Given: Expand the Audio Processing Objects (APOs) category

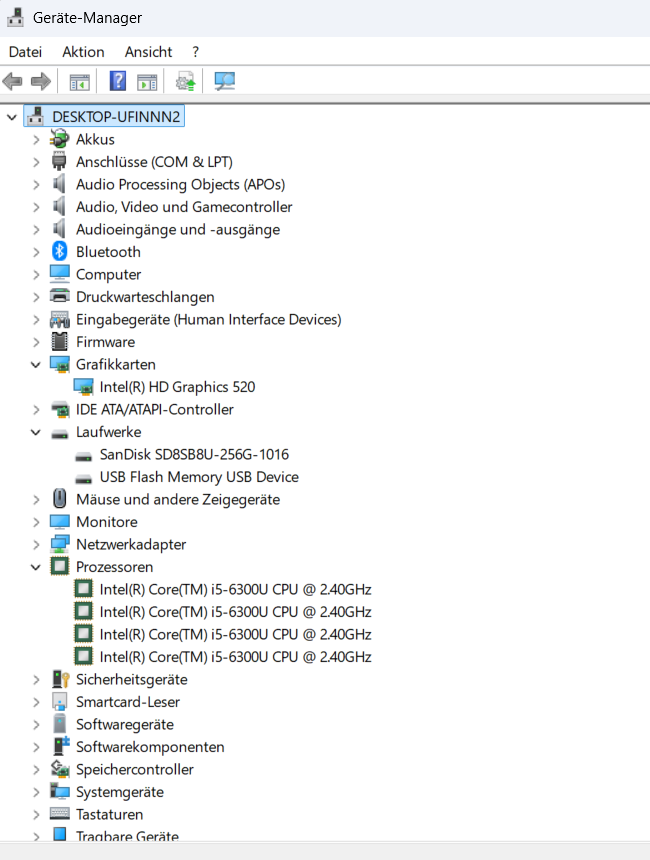Looking at the screenshot, I should pos(36,184).
